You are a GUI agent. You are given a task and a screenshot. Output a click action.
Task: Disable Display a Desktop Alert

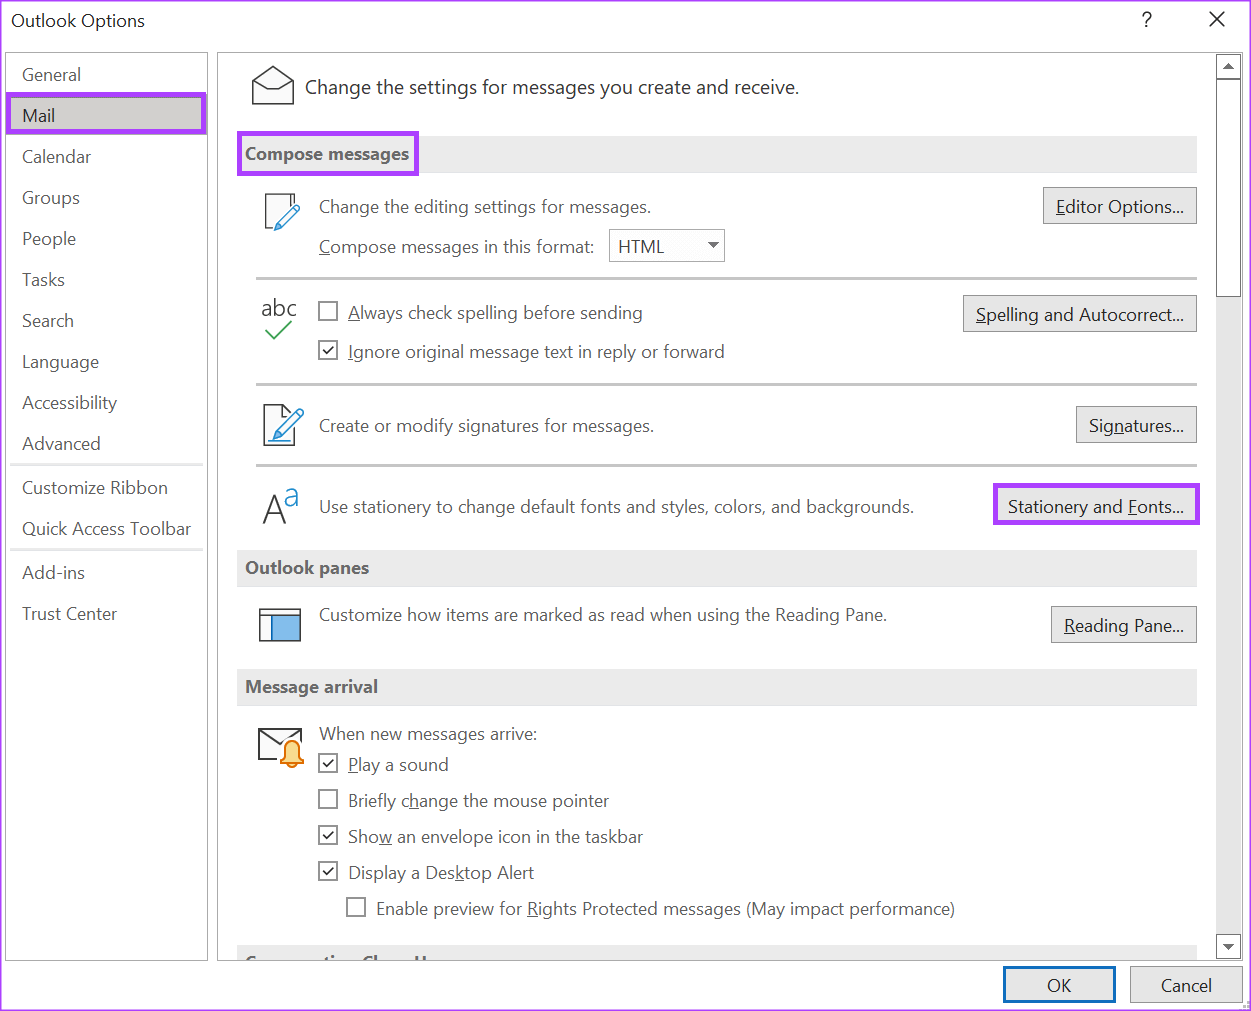(328, 872)
